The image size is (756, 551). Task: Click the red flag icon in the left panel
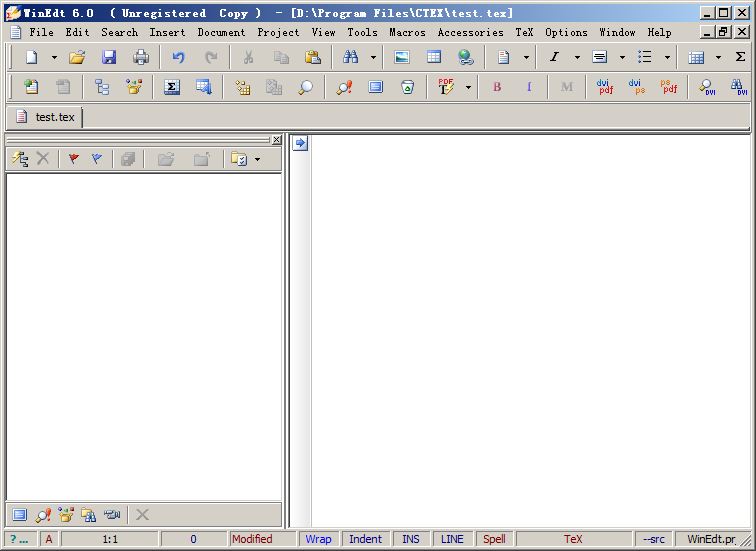(x=74, y=159)
